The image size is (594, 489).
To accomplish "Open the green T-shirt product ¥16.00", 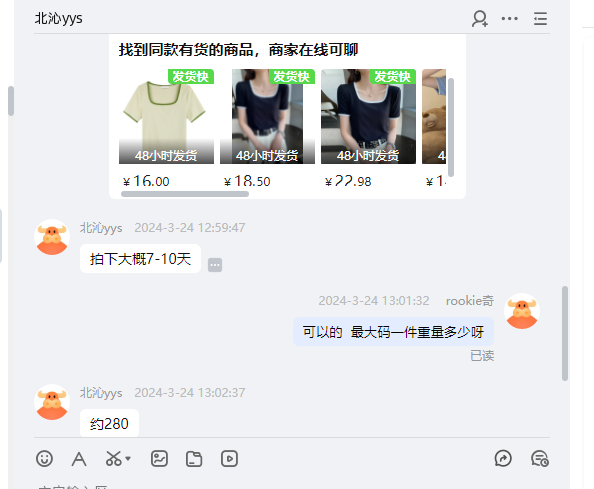I will 166,129.
